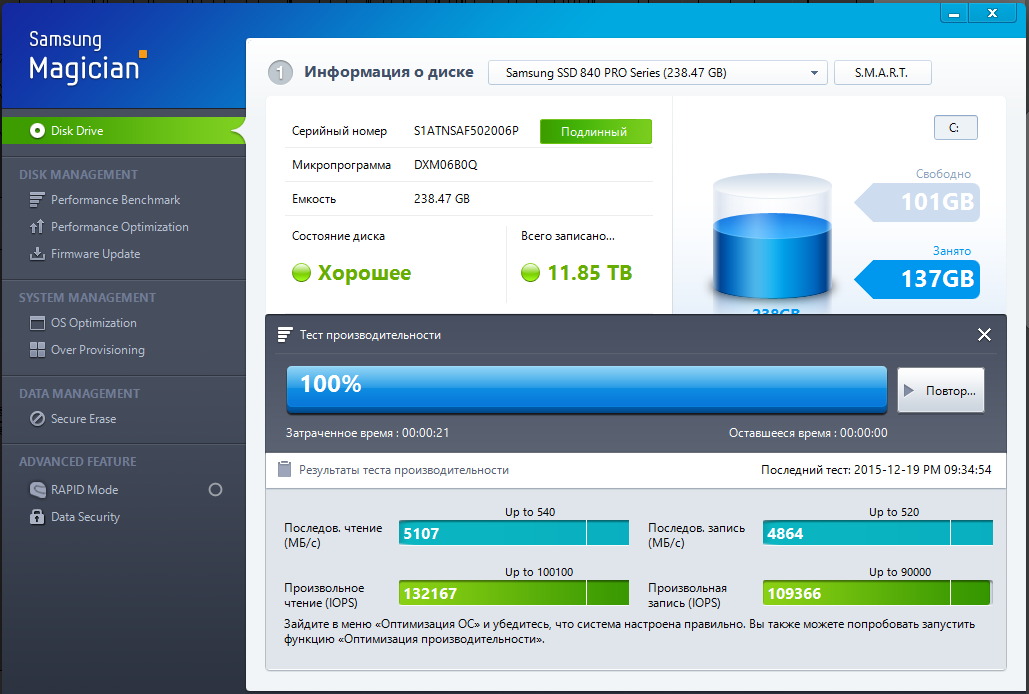The height and width of the screenshot is (694, 1029).
Task: Click the Over Provisioning grid icon
Action: [x=37, y=350]
